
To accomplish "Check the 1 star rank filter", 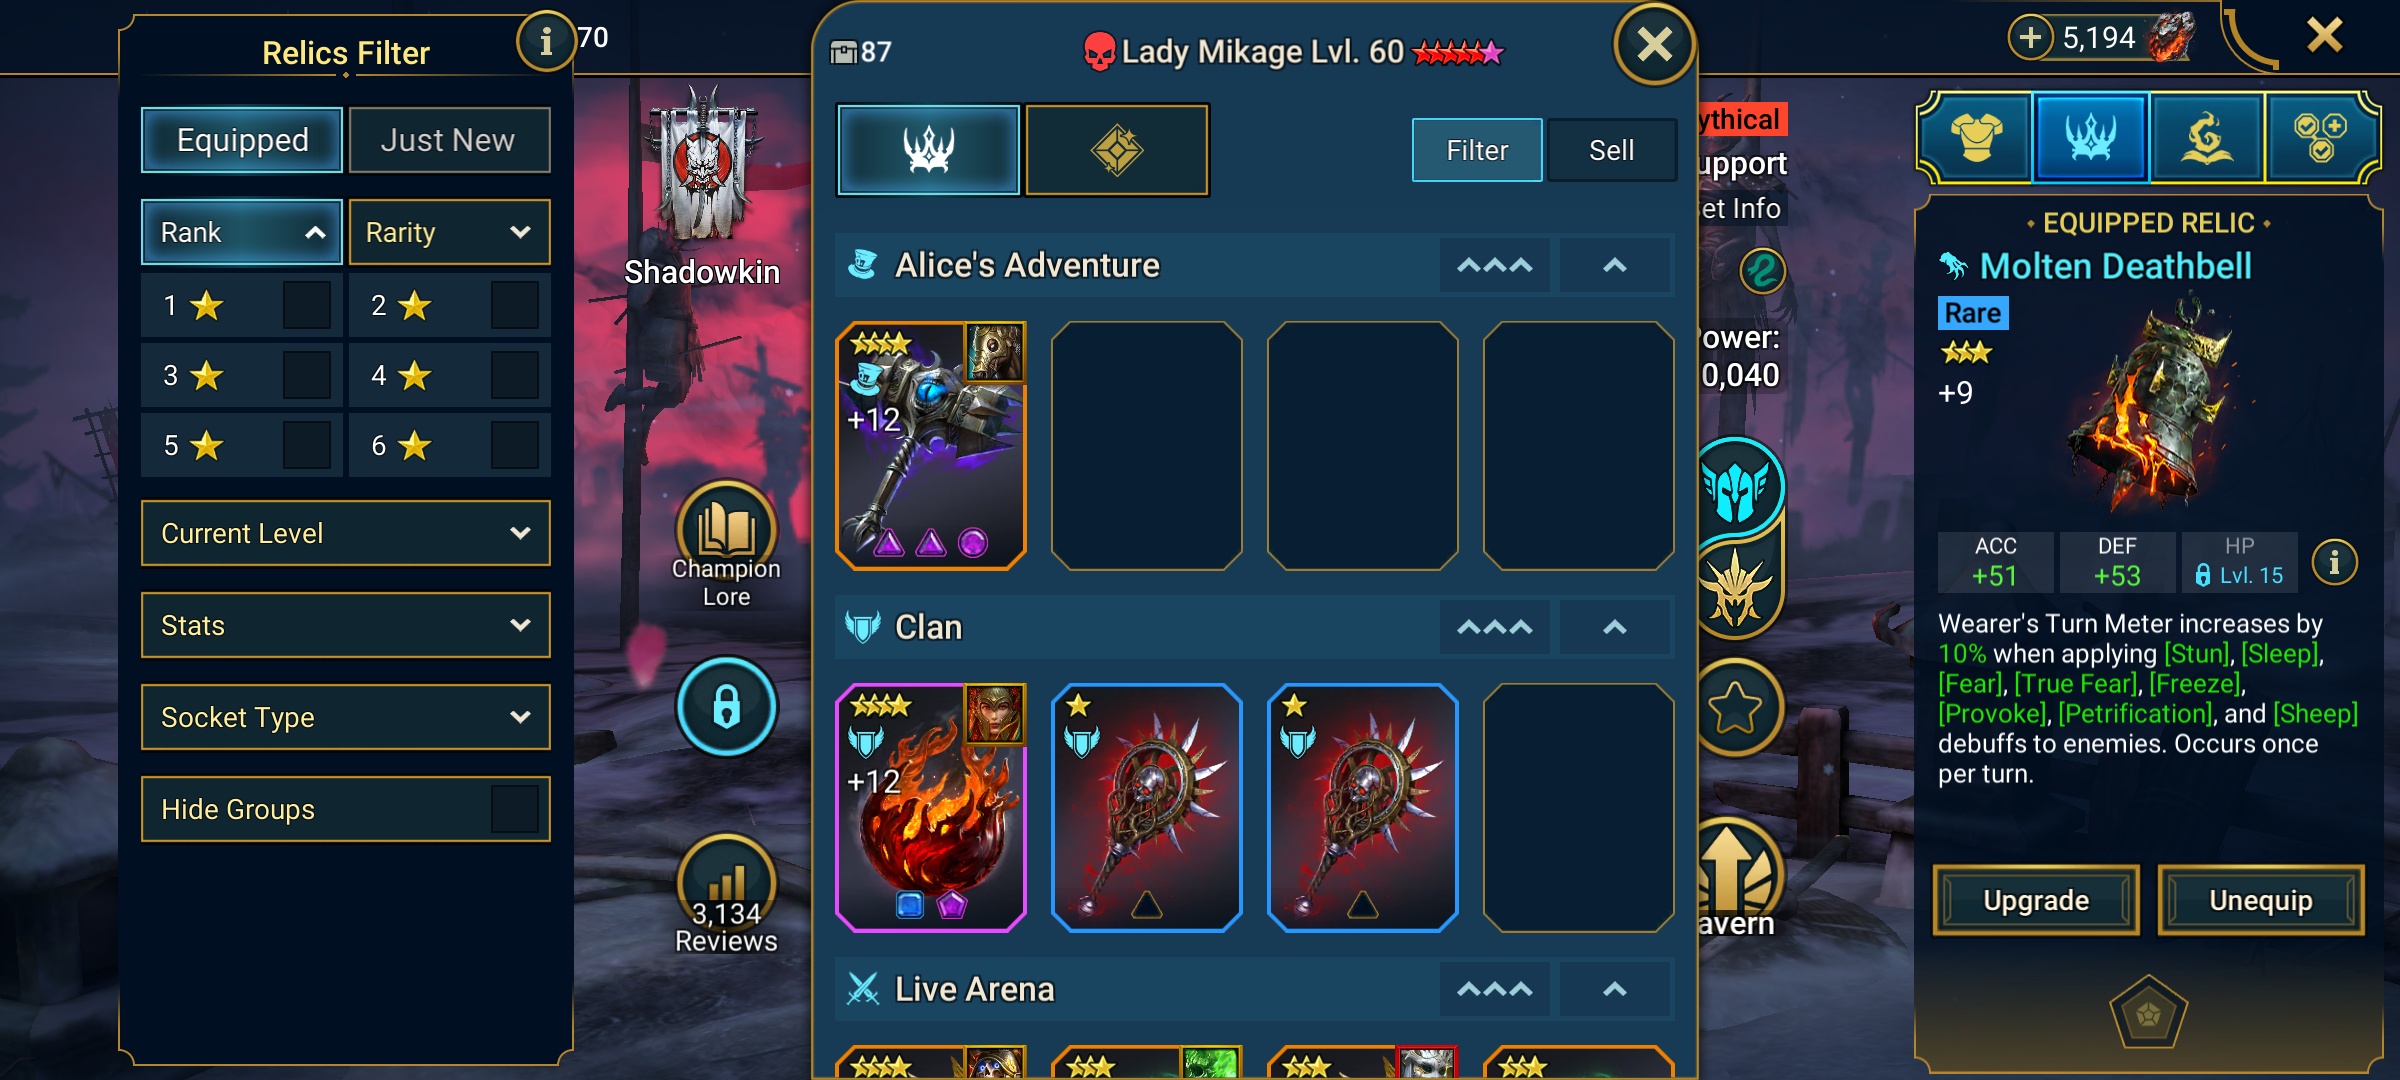I will [306, 305].
